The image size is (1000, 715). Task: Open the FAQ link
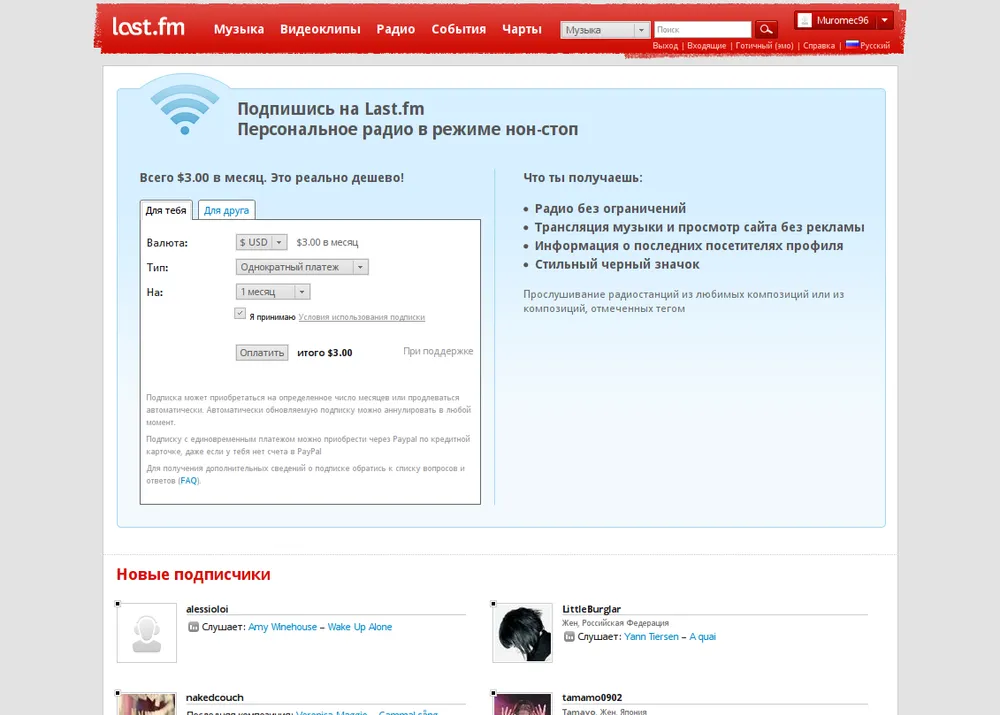[189, 480]
